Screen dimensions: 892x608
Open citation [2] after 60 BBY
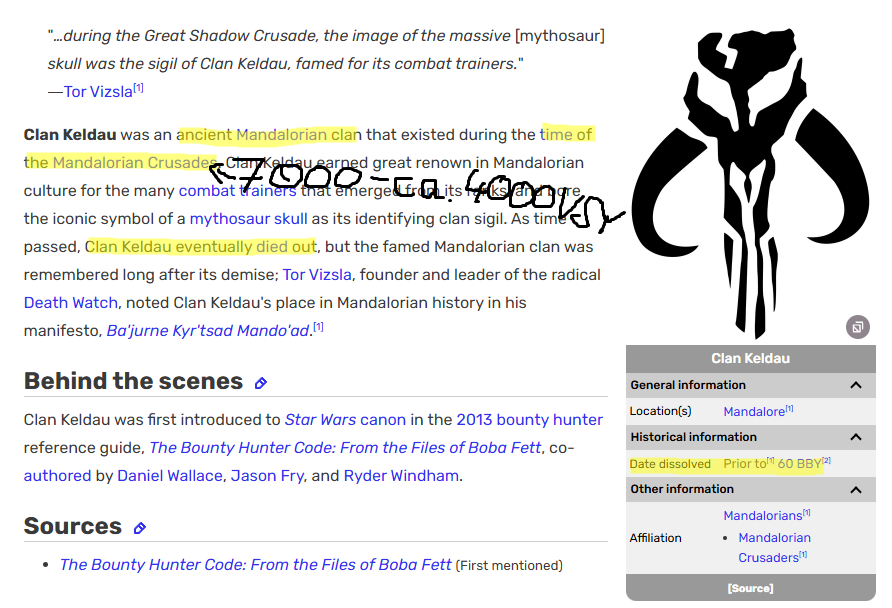pos(827,461)
